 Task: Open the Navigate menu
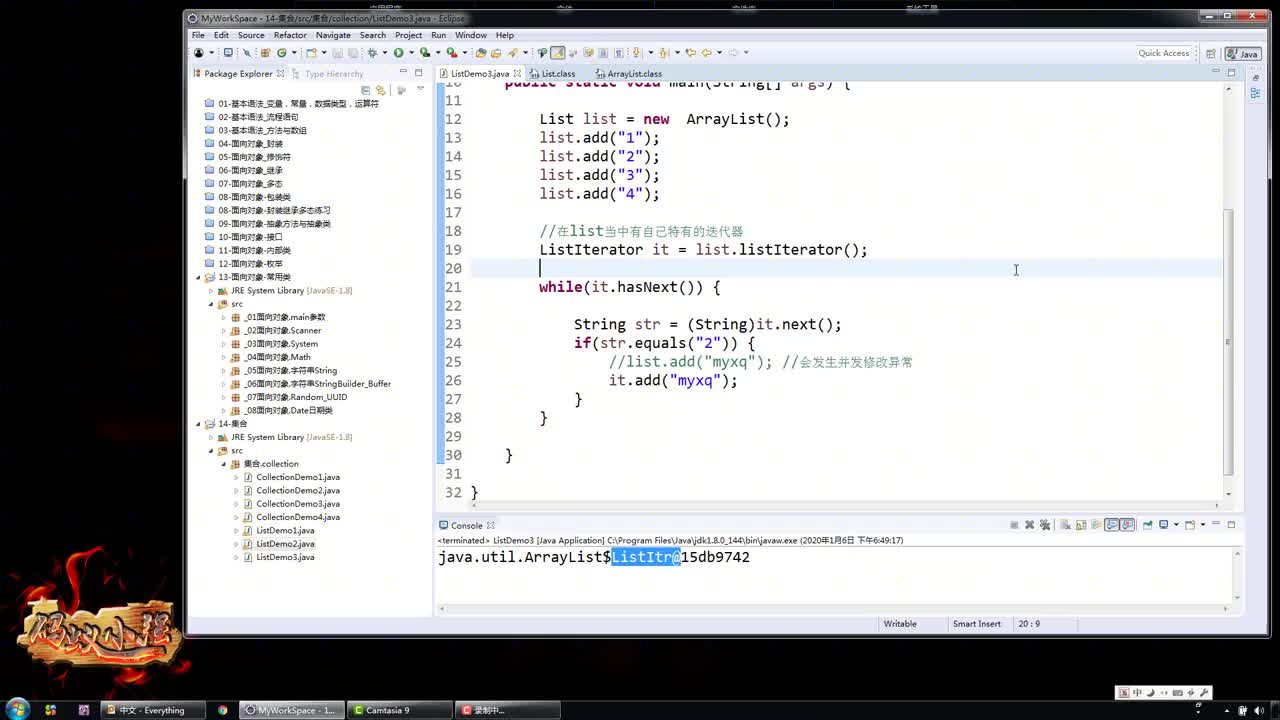[333, 35]
